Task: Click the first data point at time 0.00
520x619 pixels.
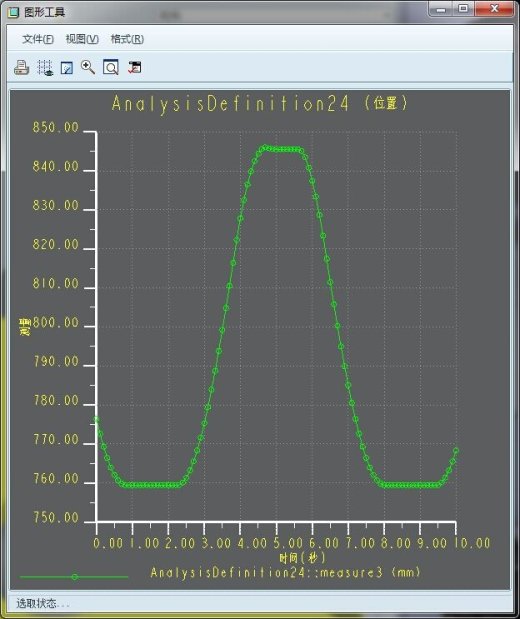Action: pyautogui.click(x=96, y=419)
